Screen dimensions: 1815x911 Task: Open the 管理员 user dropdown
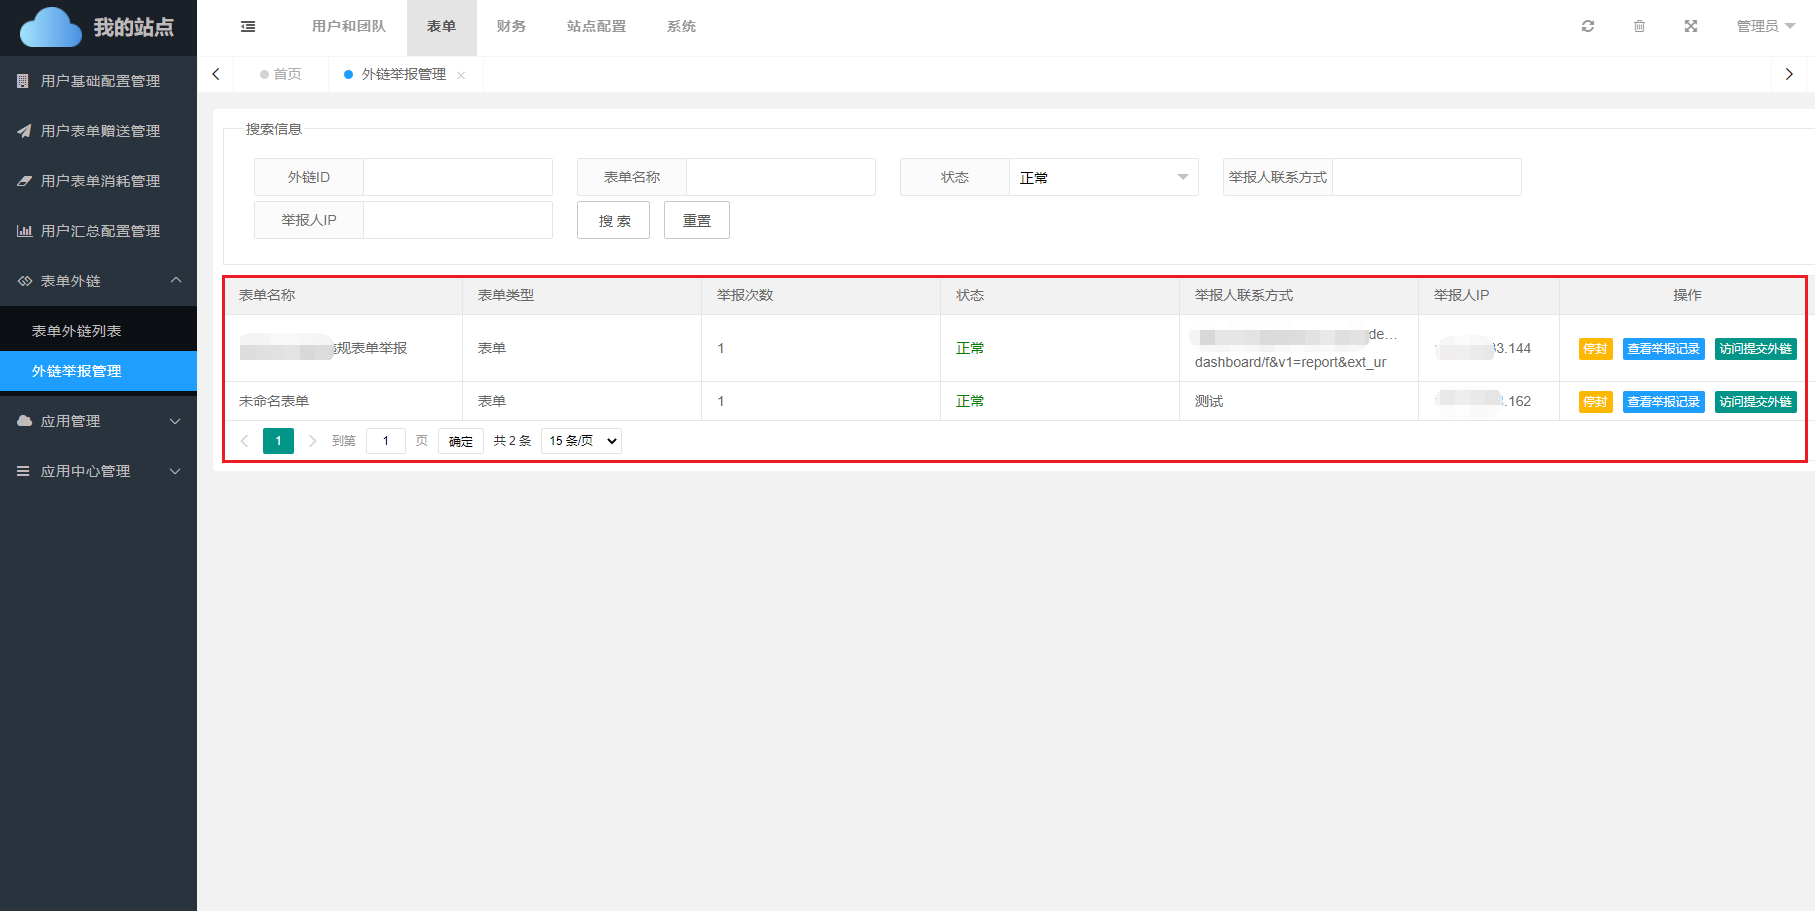[1765, 26]
